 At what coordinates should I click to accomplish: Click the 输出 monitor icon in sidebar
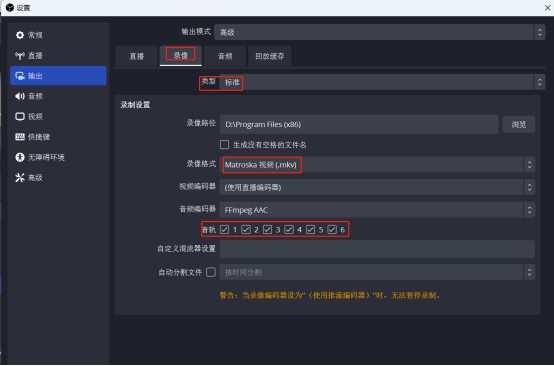tap(20, 76)
